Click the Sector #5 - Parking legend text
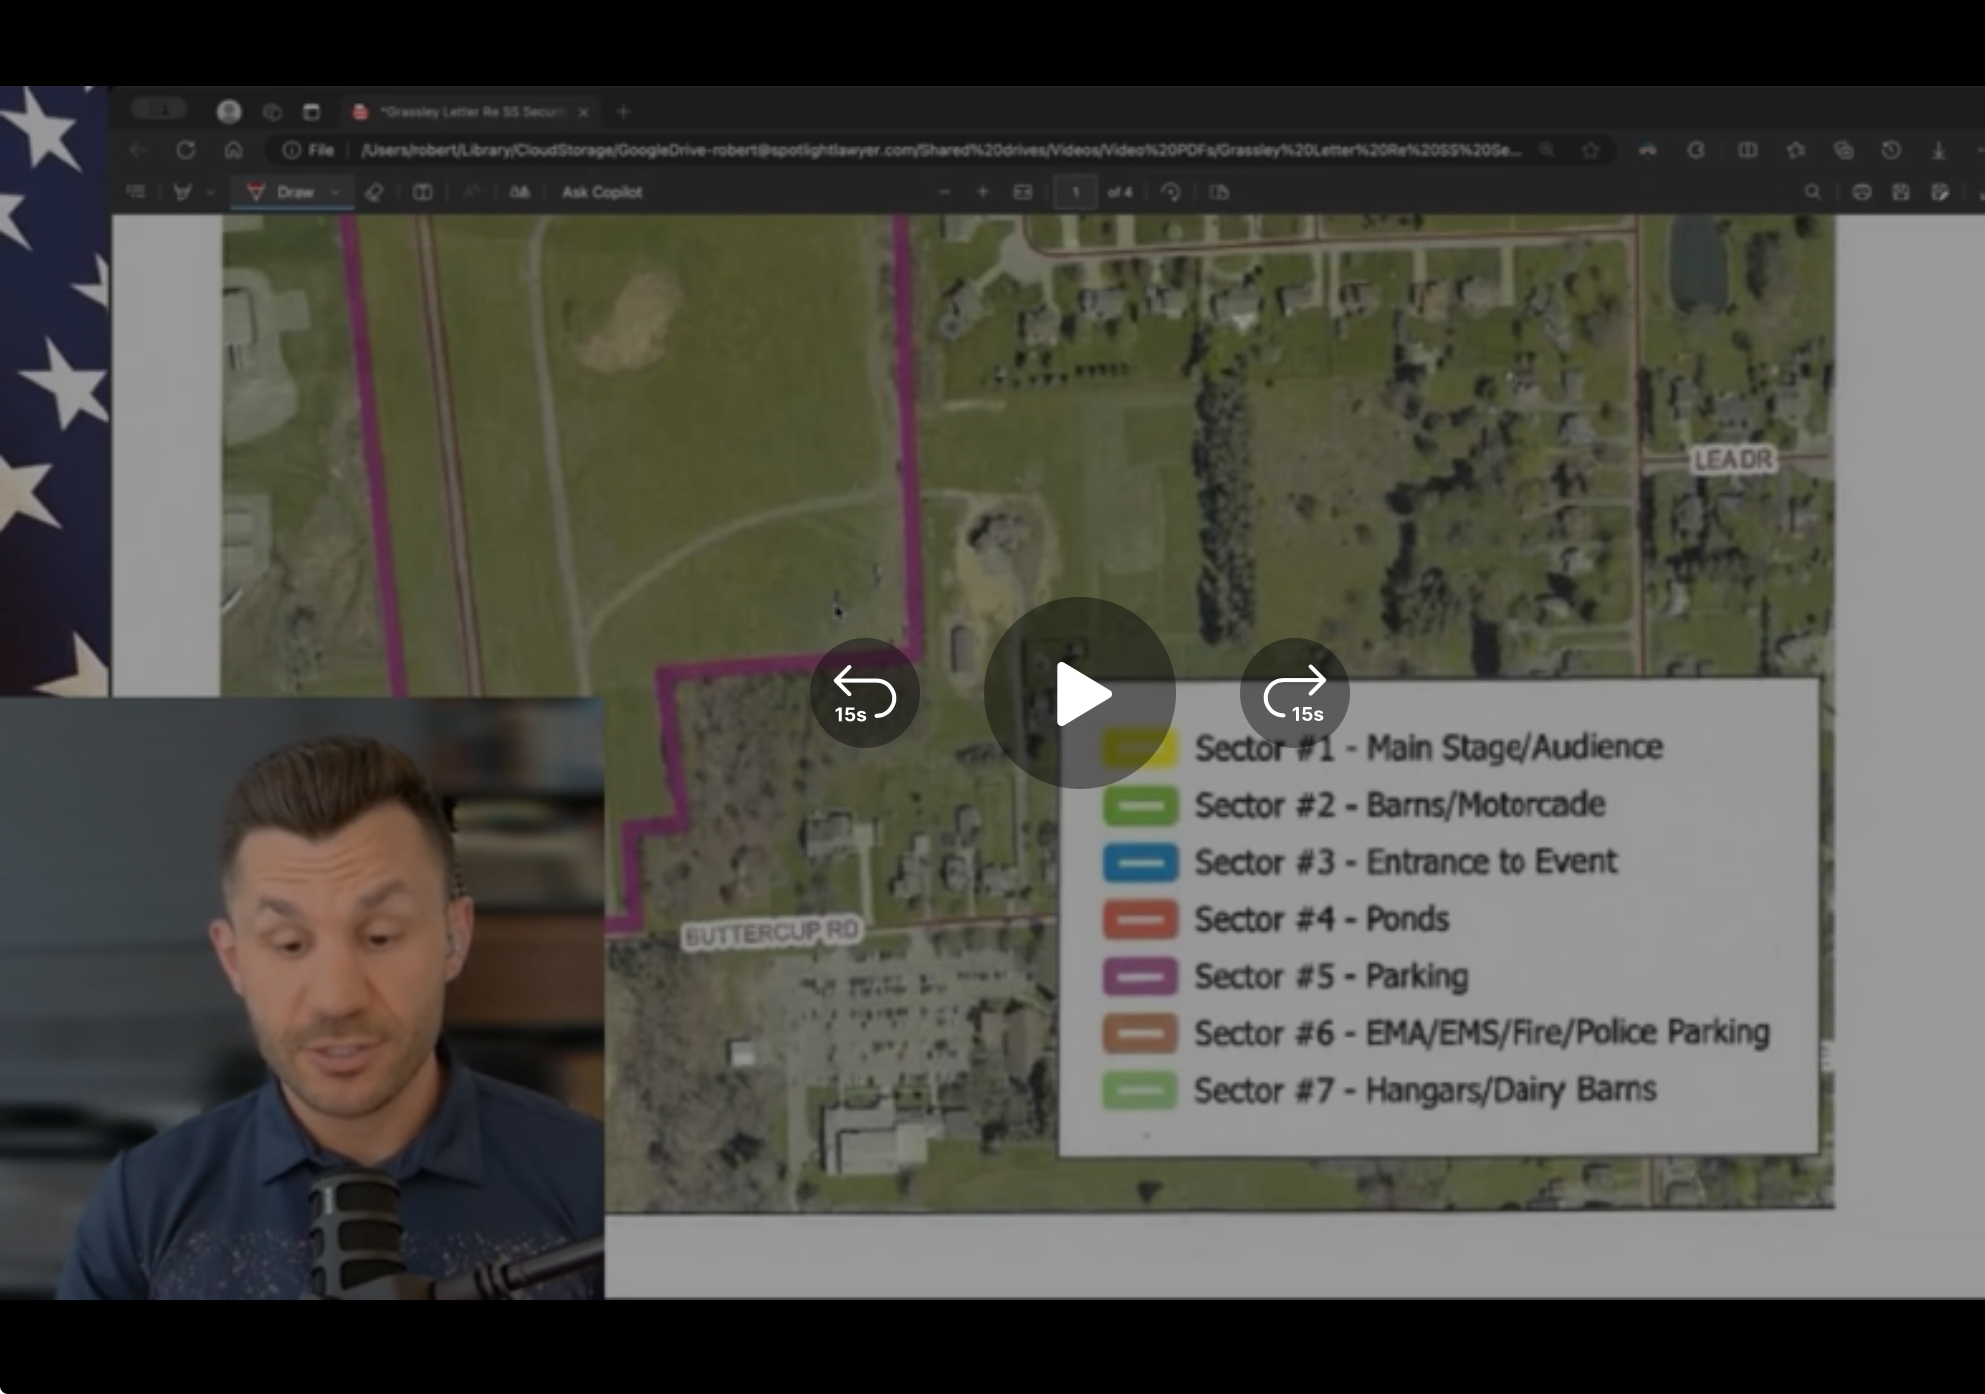The image size is (1985, 1394). pyautogui.click(x=1332, y=976)
